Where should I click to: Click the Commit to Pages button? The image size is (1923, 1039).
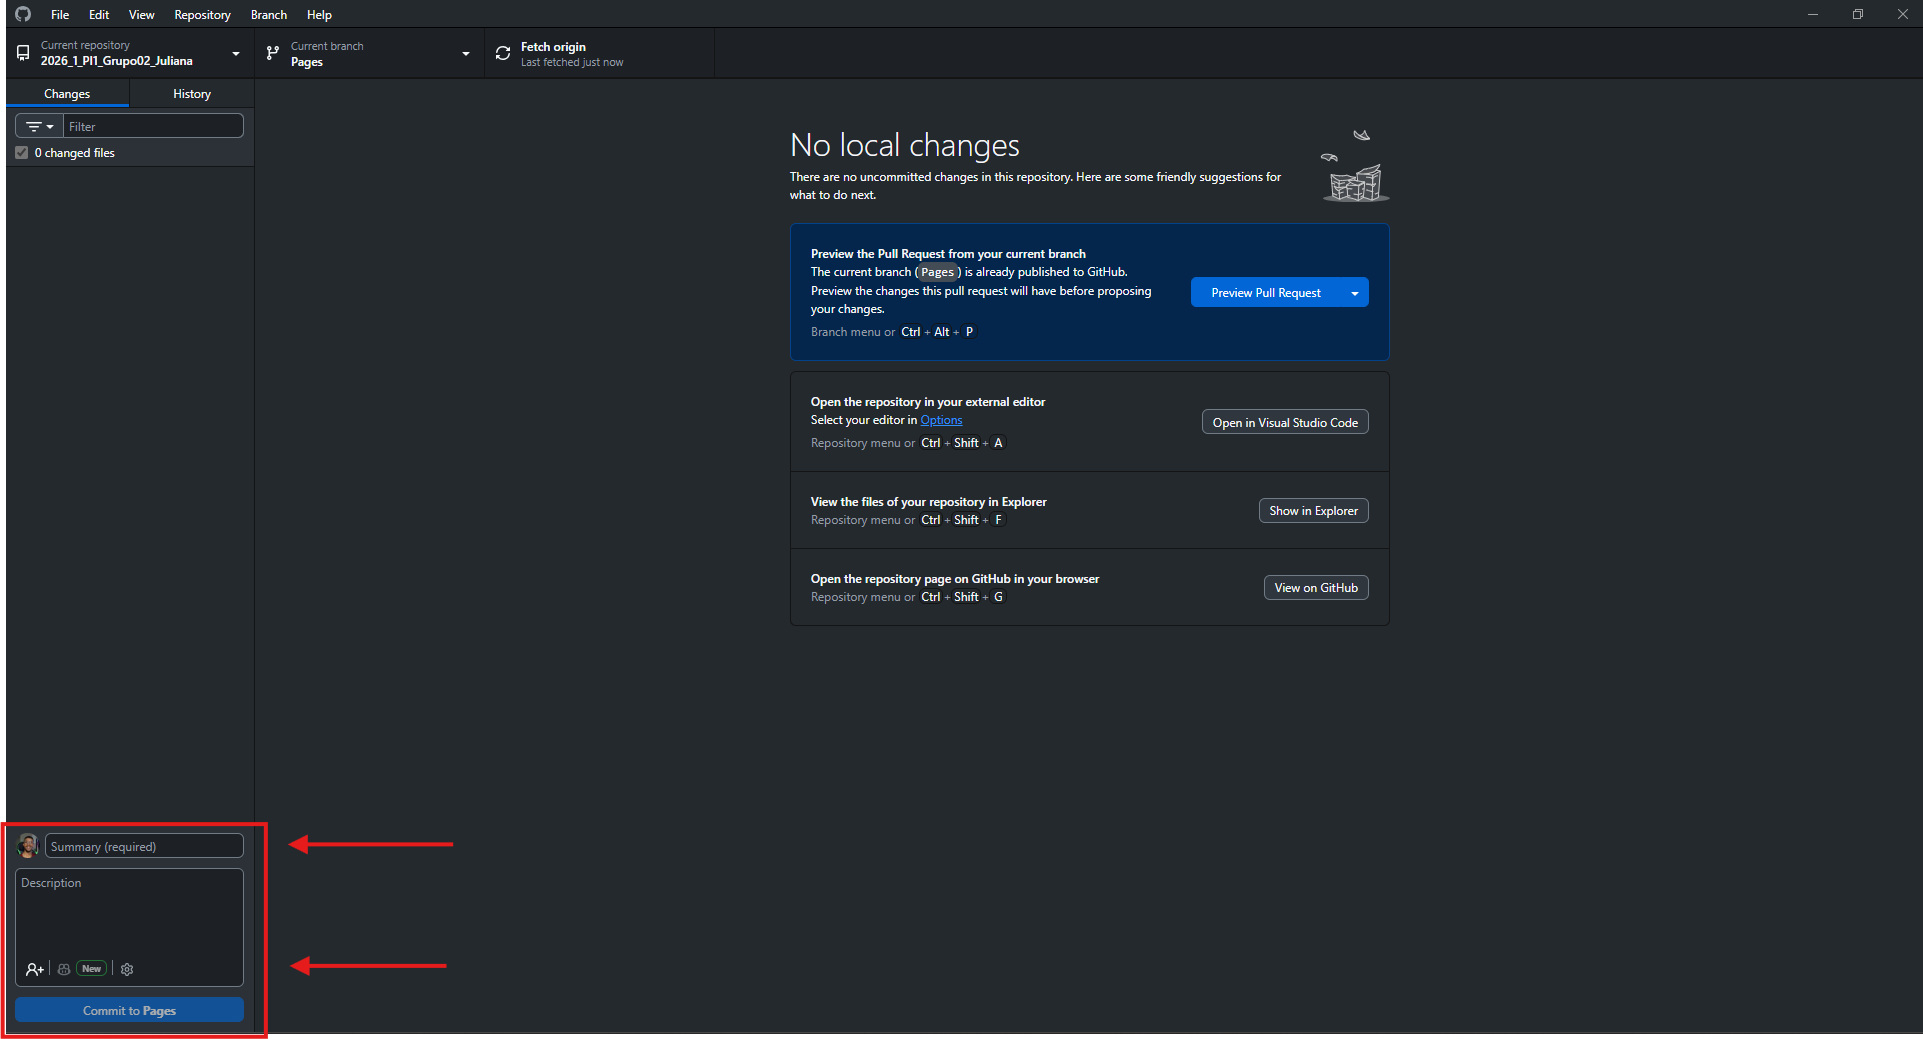tap(129, 1011)
